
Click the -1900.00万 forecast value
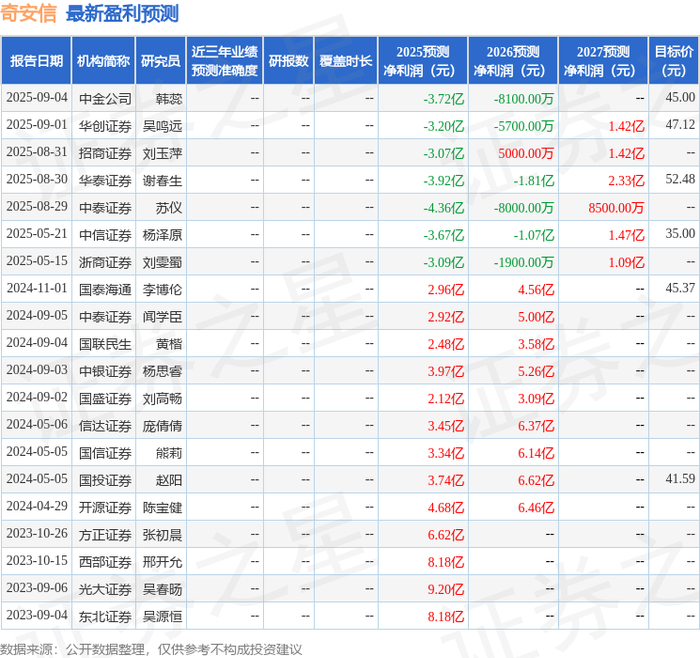click(524, 262)
